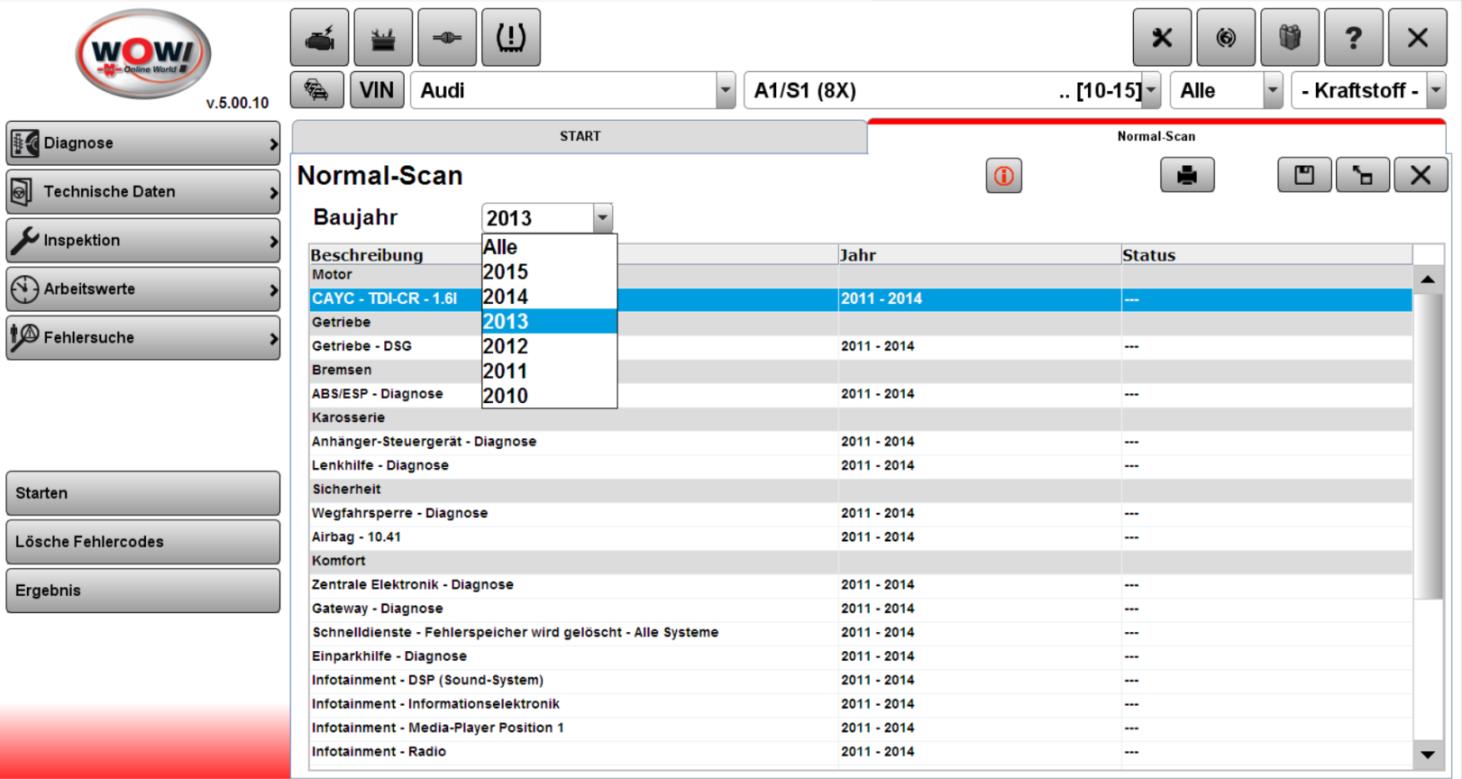Viewport: 1462px width, 779px height.
Task: Click the Beschreibung column header
Action: [573, 255]
